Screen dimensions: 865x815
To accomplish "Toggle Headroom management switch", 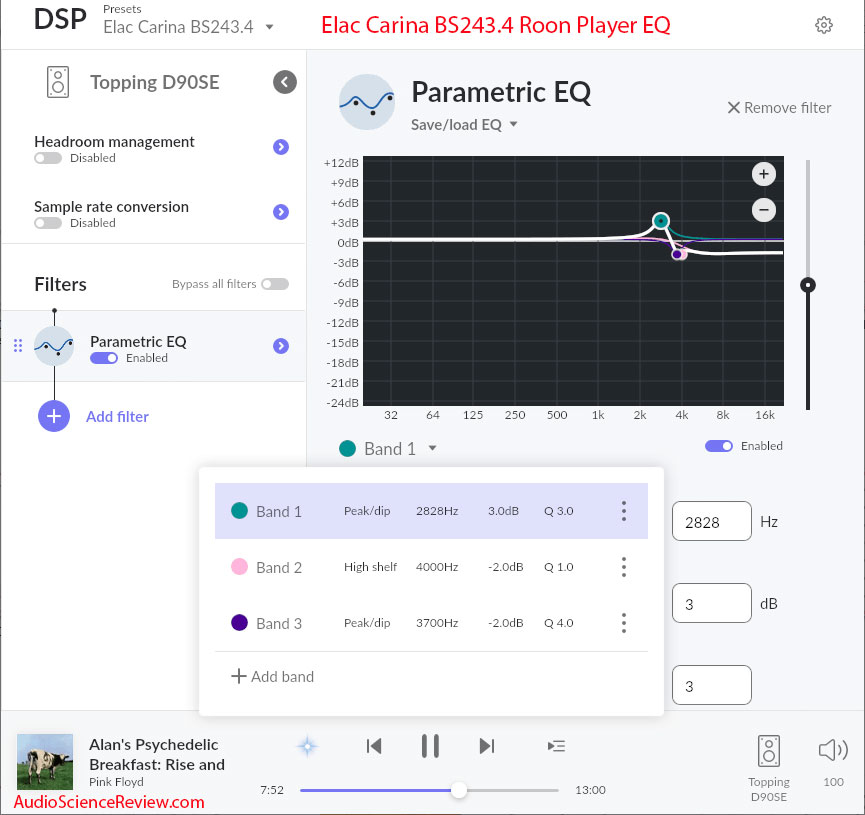I will [x=47, y=158].
